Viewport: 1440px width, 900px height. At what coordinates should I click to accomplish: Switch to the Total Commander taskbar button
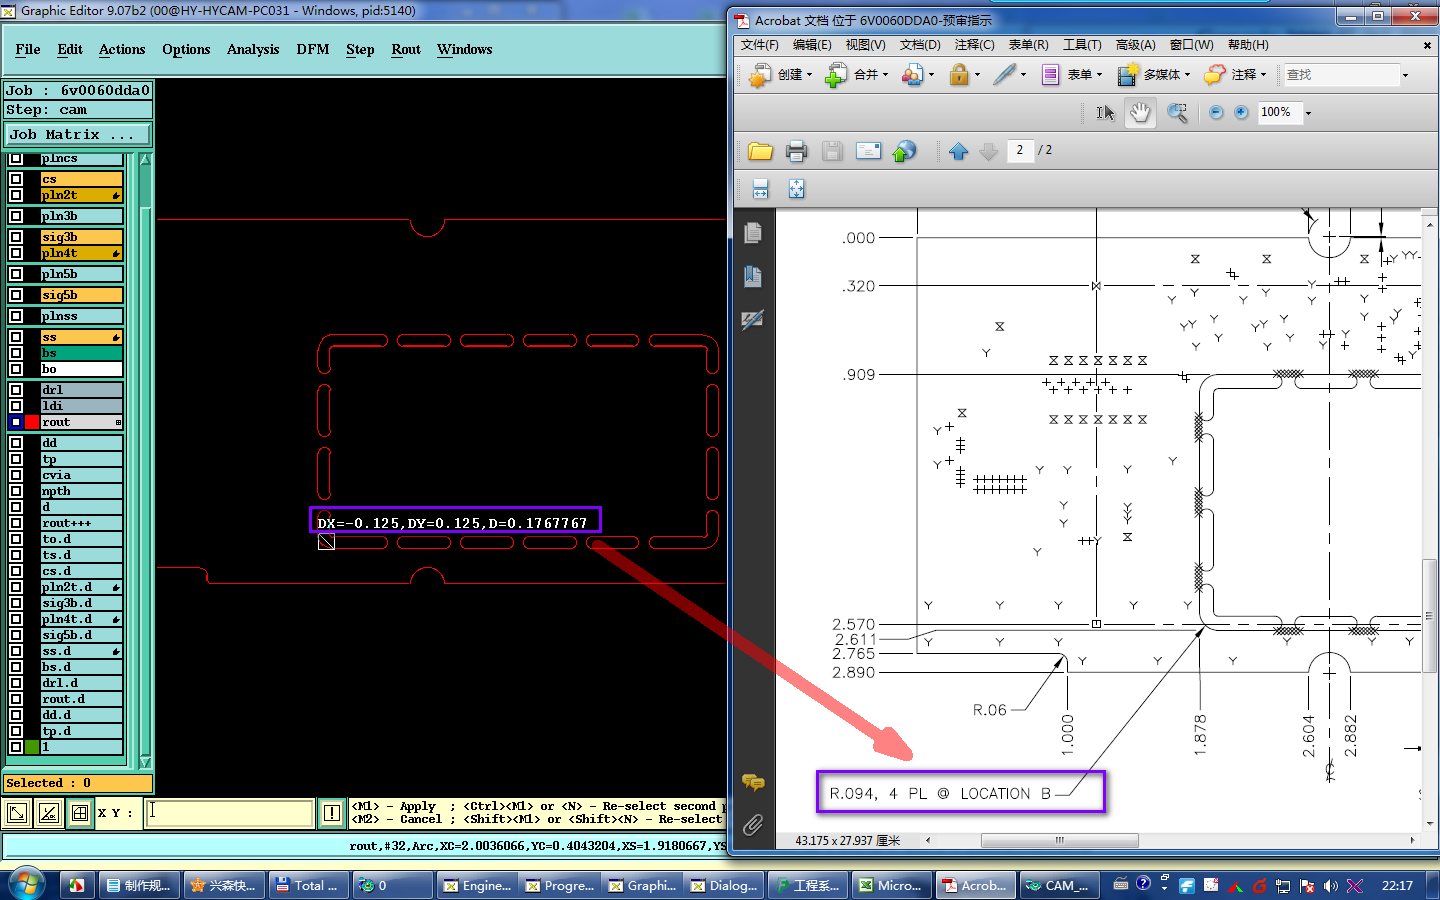click(x=308, y=885)
